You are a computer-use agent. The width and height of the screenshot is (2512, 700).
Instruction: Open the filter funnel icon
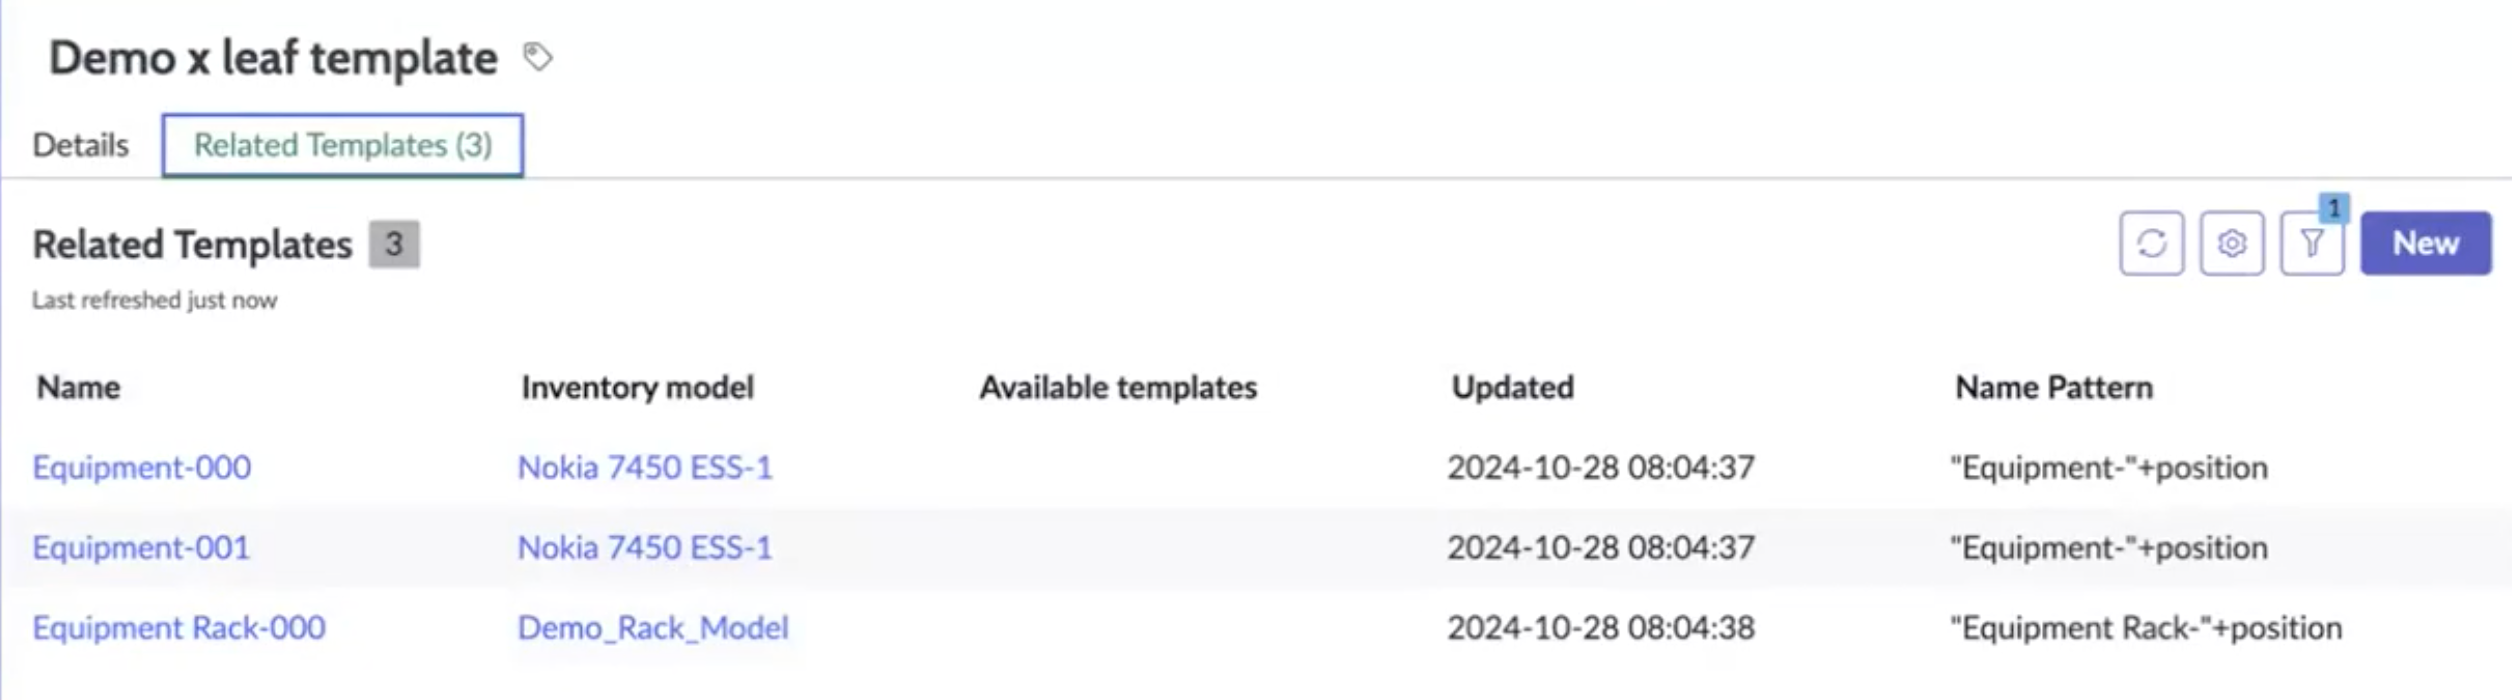pyautogui.click(x=2311, y=243)
